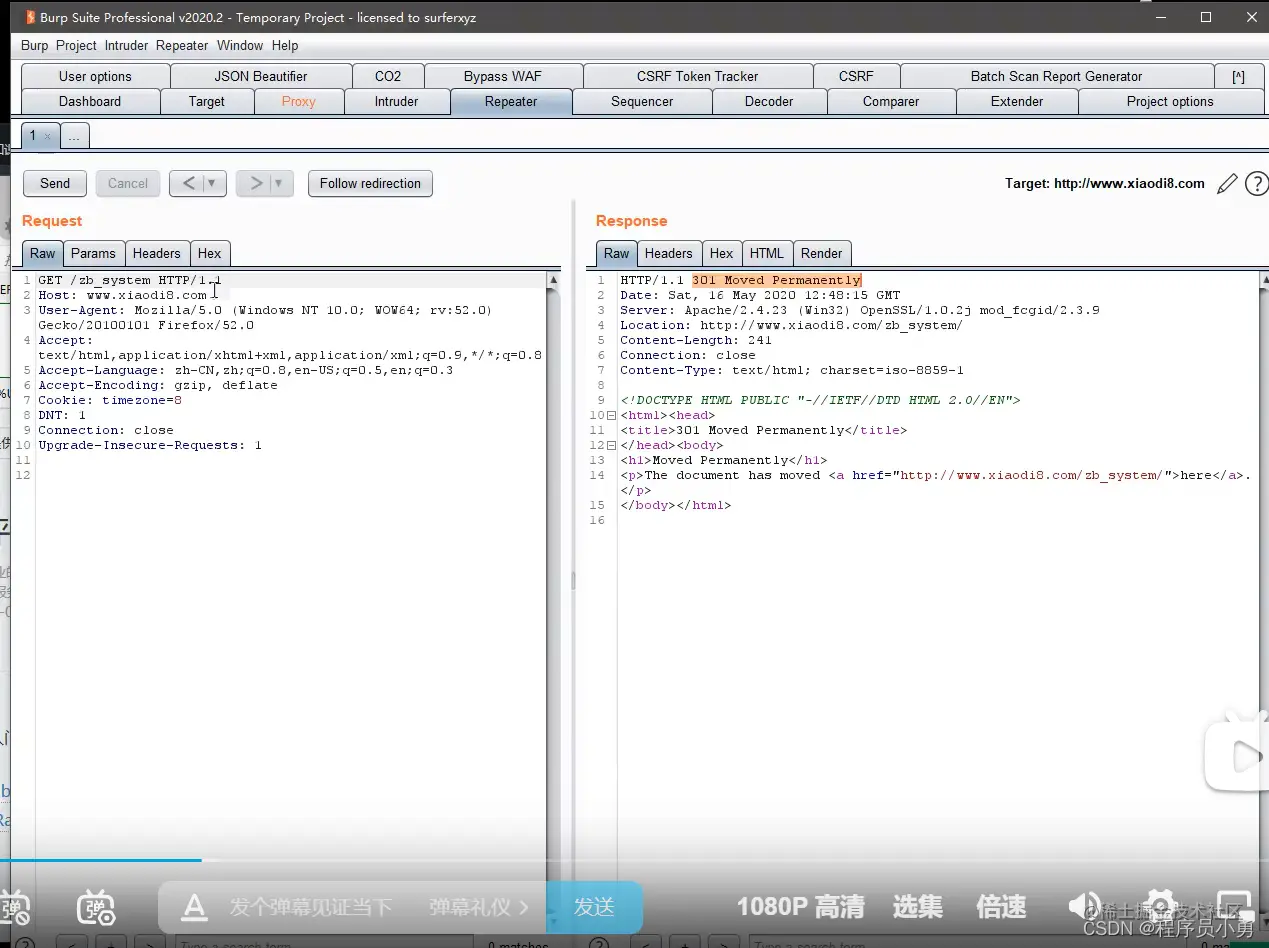The width and height of the screenshot is (1269, 948).
Task: Open the User options tab
Action: [x=95, y=76]
